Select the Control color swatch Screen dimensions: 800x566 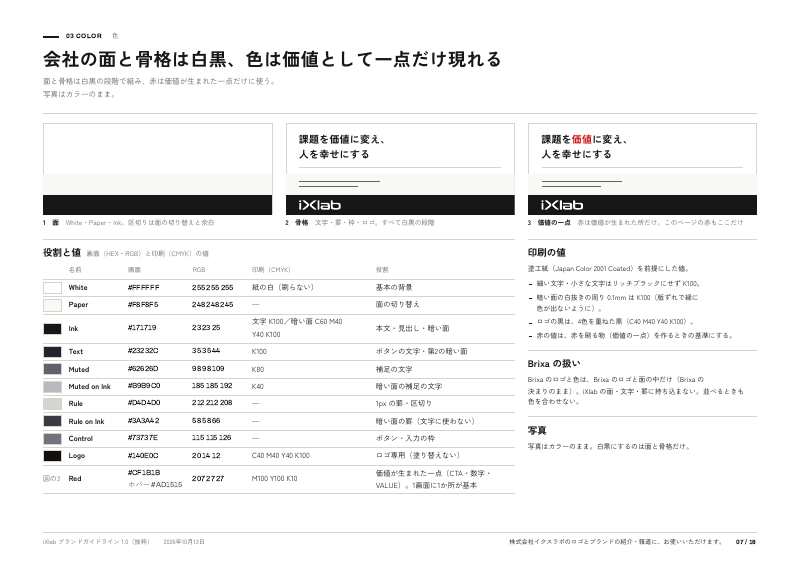pos(52,438)
